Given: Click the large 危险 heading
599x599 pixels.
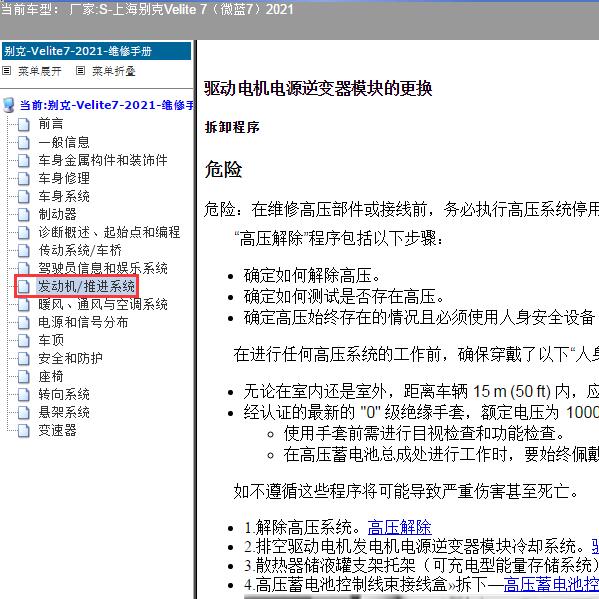Looking at the screenshot, I should [223, 169].
